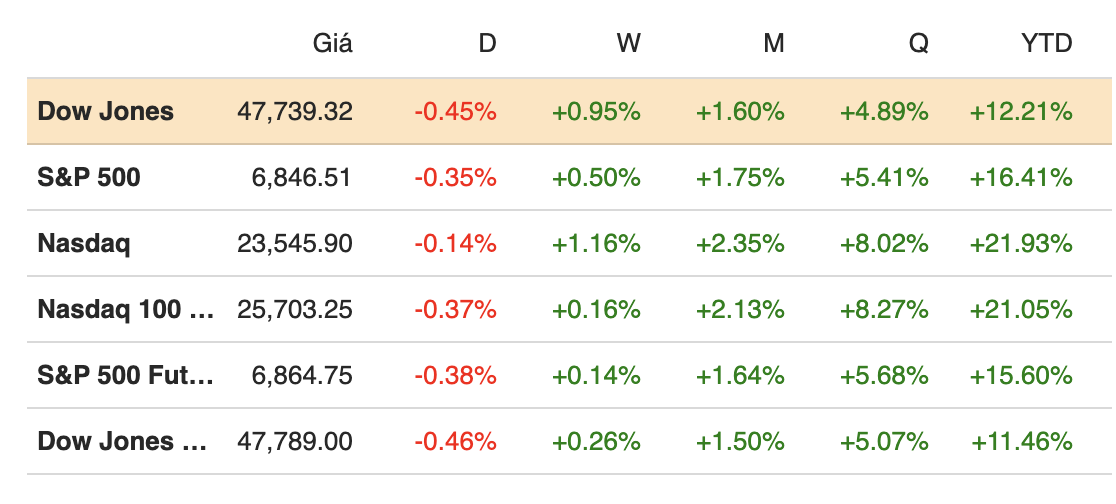Image resolution: width=1116 pixels, height=504 pixels.
Task: Sort by the Giá column header
Action: point(333,43)
